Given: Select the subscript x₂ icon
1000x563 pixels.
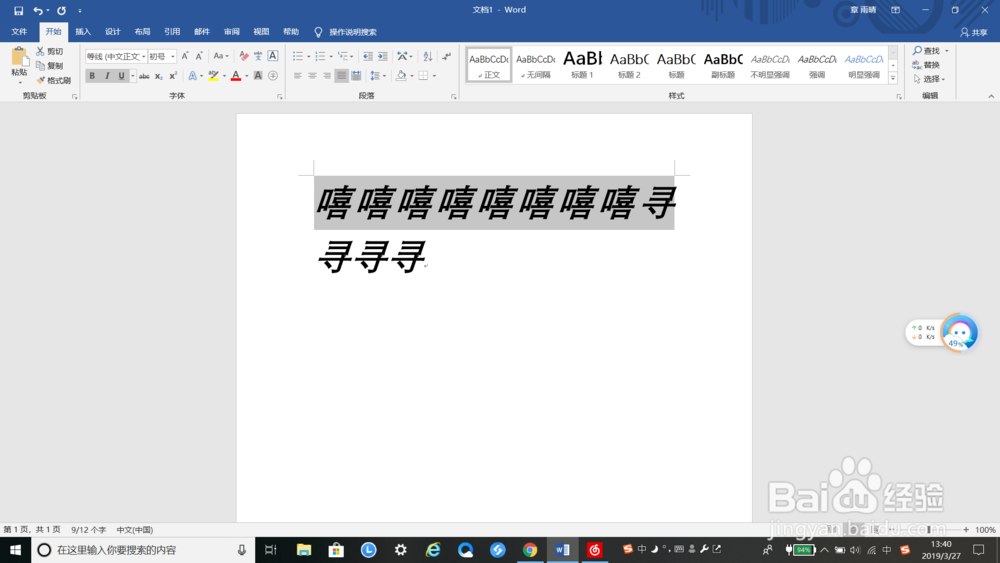Looking at the screenshot, I should pyautogui.click(x=159, y=76).
